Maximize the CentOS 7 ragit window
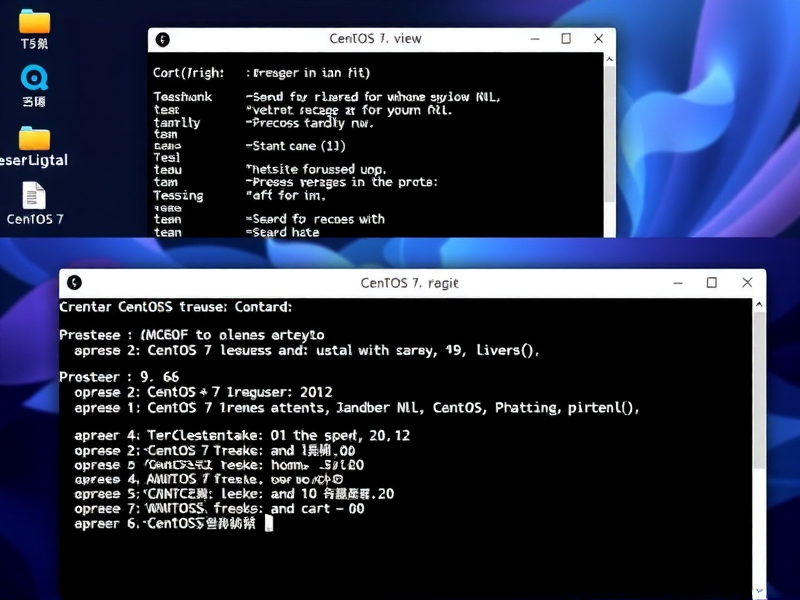The image size is (800, 600). click(x=713, y=282)
